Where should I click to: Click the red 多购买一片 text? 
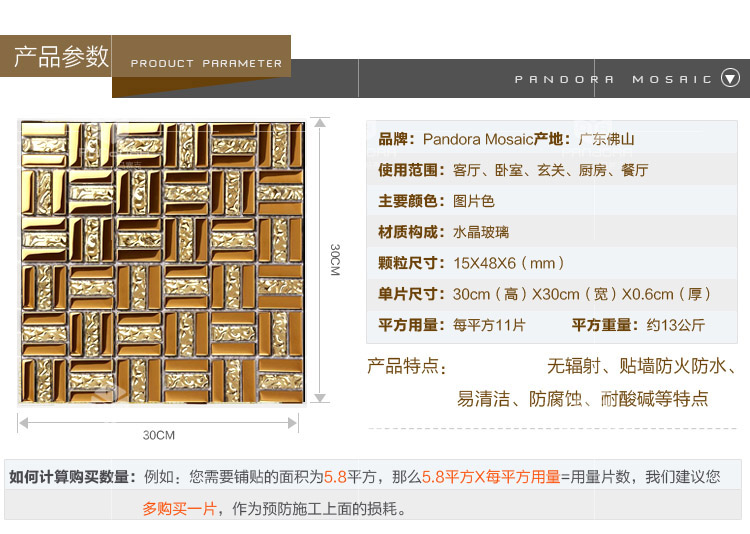180,509
